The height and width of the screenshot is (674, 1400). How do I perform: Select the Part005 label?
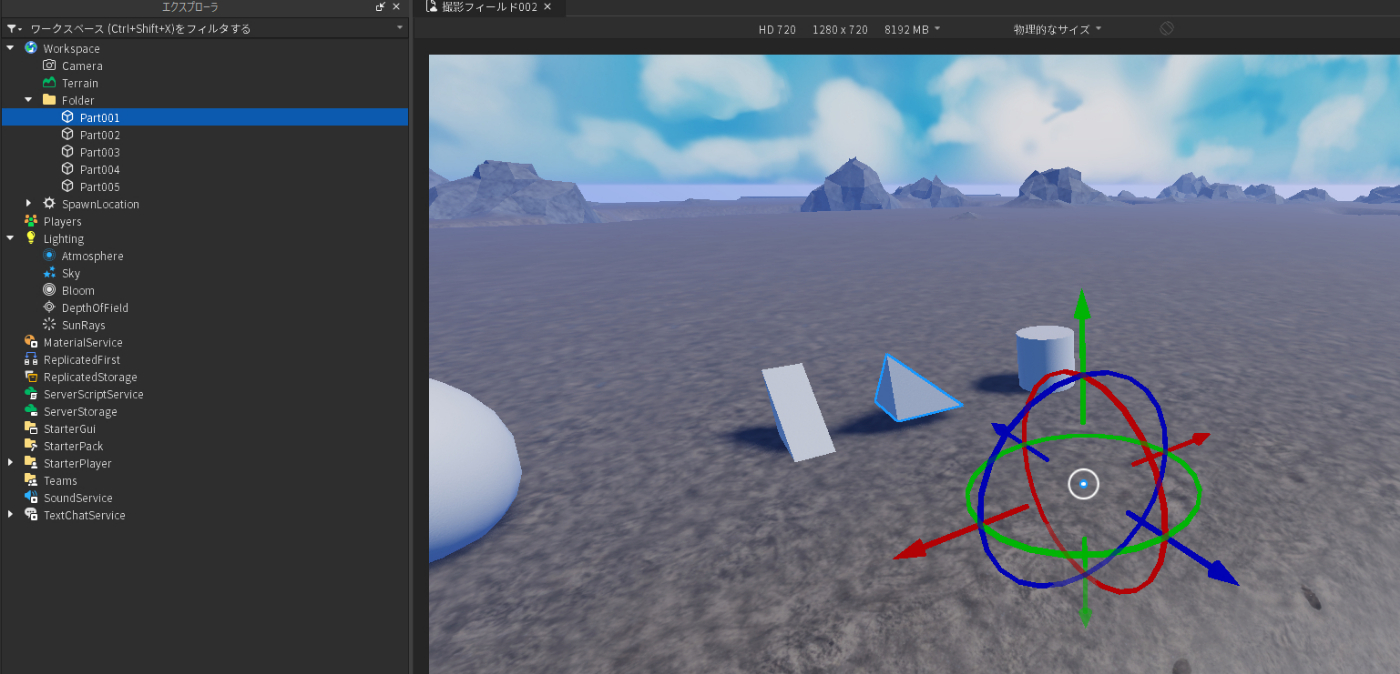pyautogui.click(x=100, y=186)
